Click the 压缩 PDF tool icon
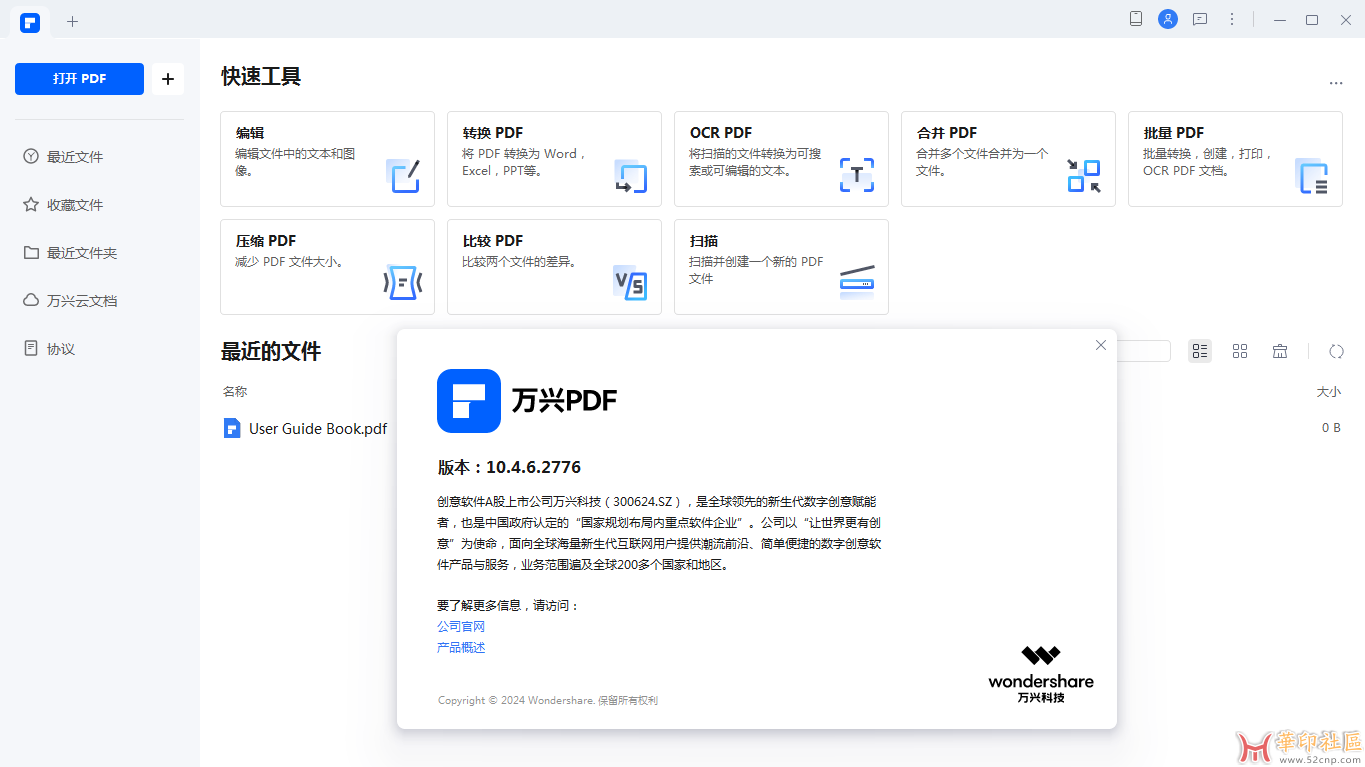Image resolution: width=1365 pixels, height=767 pixels. click(x=403, y=284)
